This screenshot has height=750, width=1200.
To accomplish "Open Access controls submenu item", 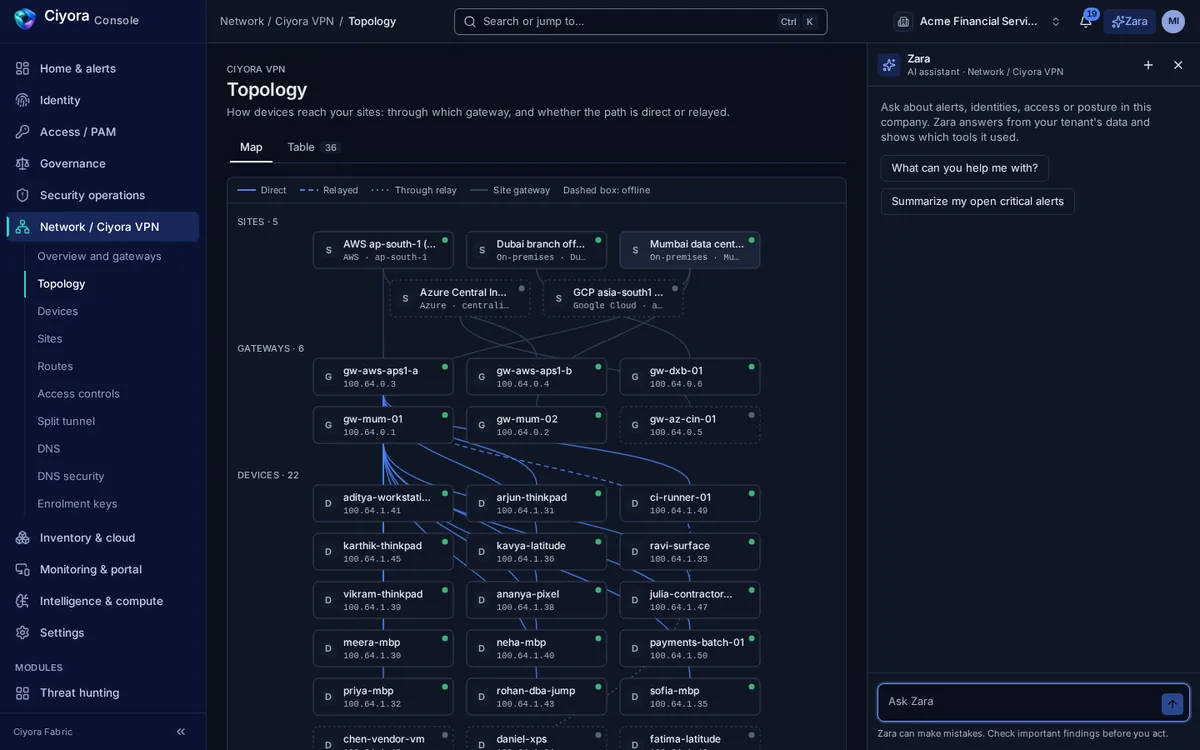I will pos(78,394).
